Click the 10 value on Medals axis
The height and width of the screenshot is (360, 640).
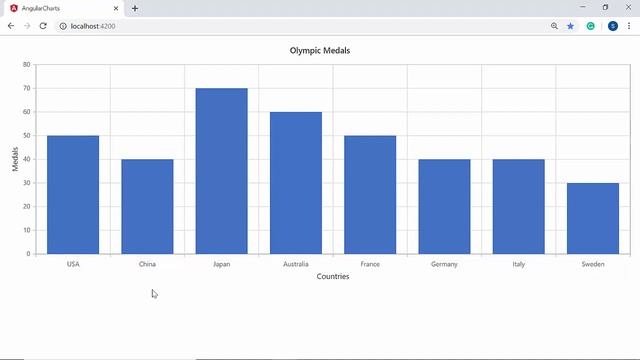tap(27, 230)
